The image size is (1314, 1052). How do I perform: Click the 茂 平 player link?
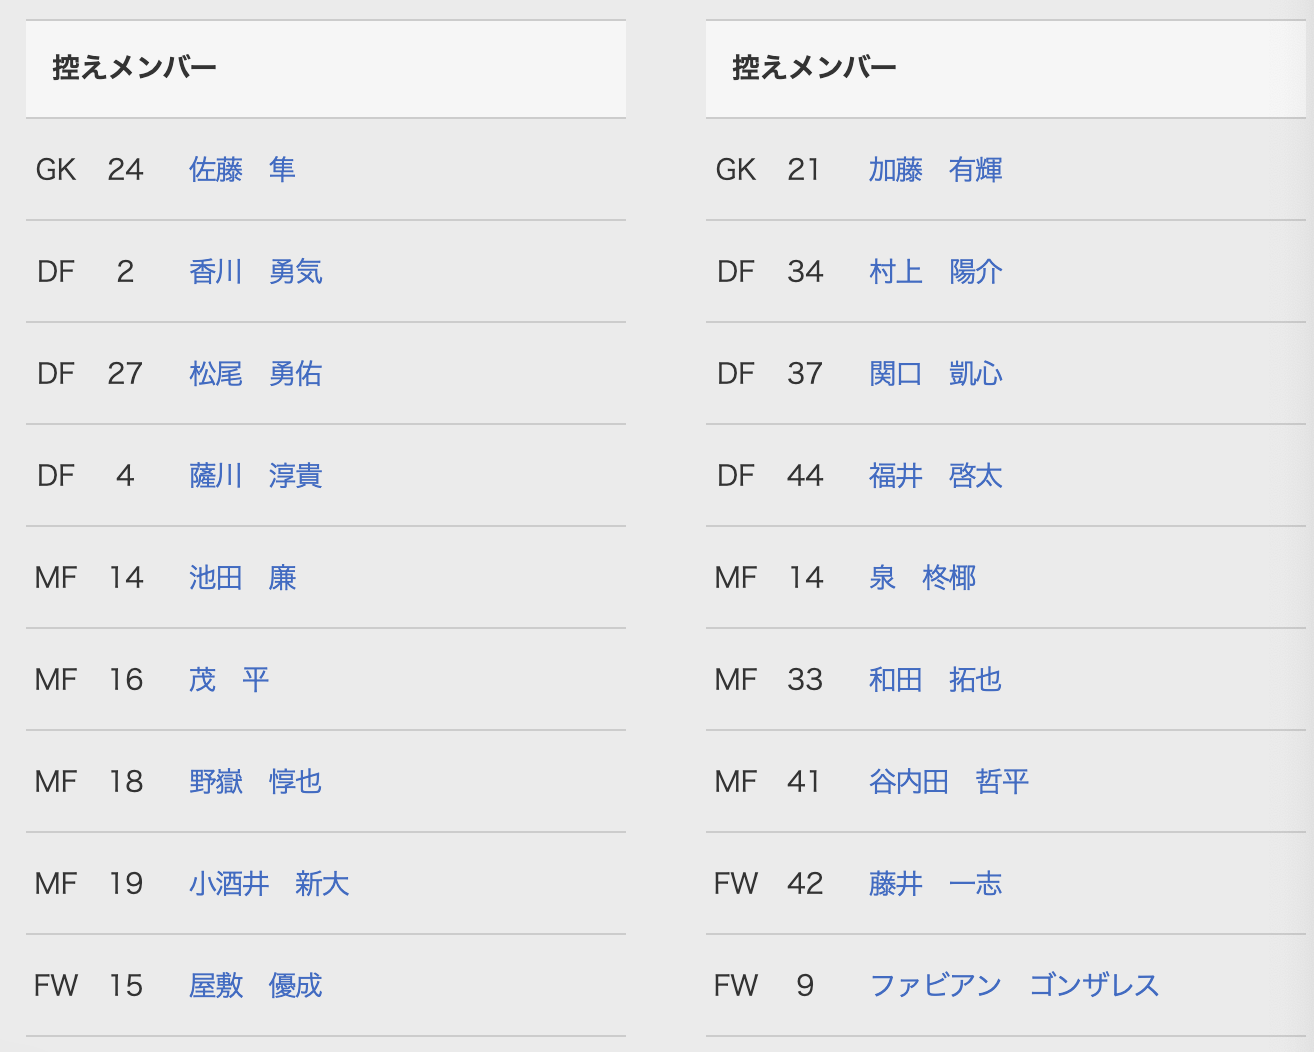[229, 680]
